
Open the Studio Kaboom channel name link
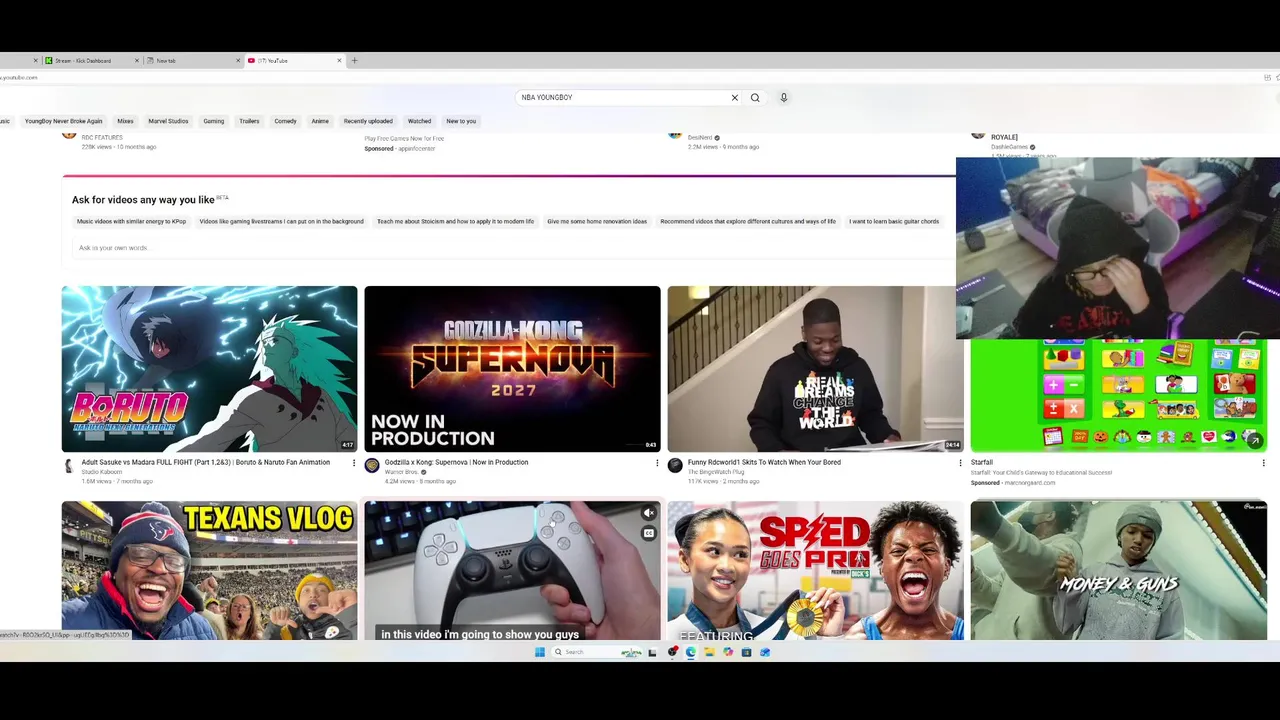(x=101, y=472)
